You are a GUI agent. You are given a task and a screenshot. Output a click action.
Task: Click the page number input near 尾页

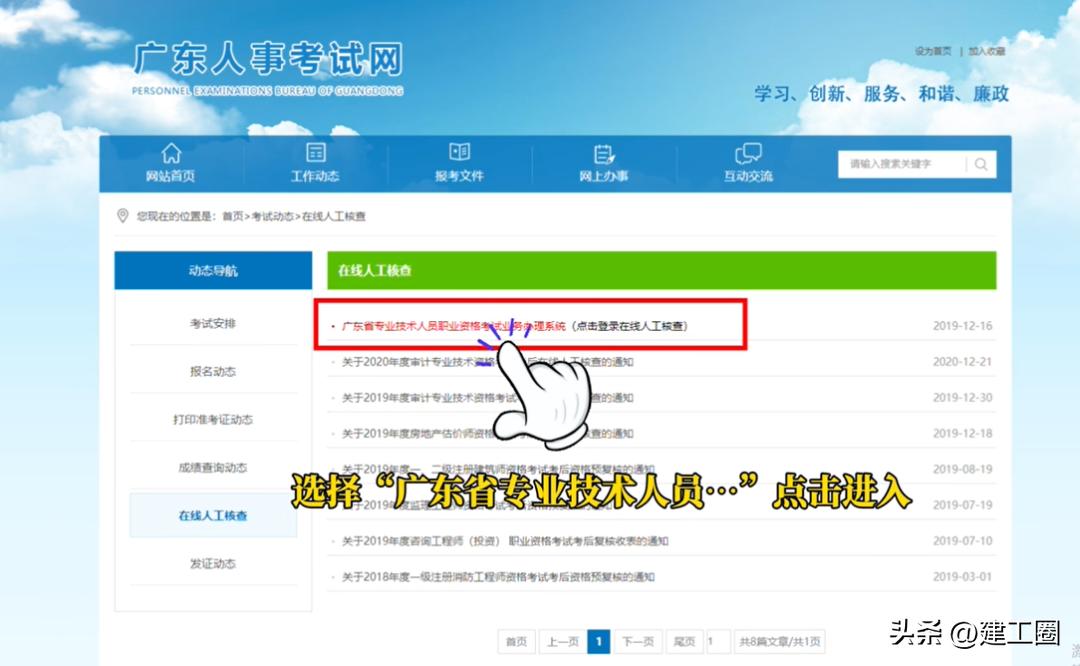click(x=717, y=642)
